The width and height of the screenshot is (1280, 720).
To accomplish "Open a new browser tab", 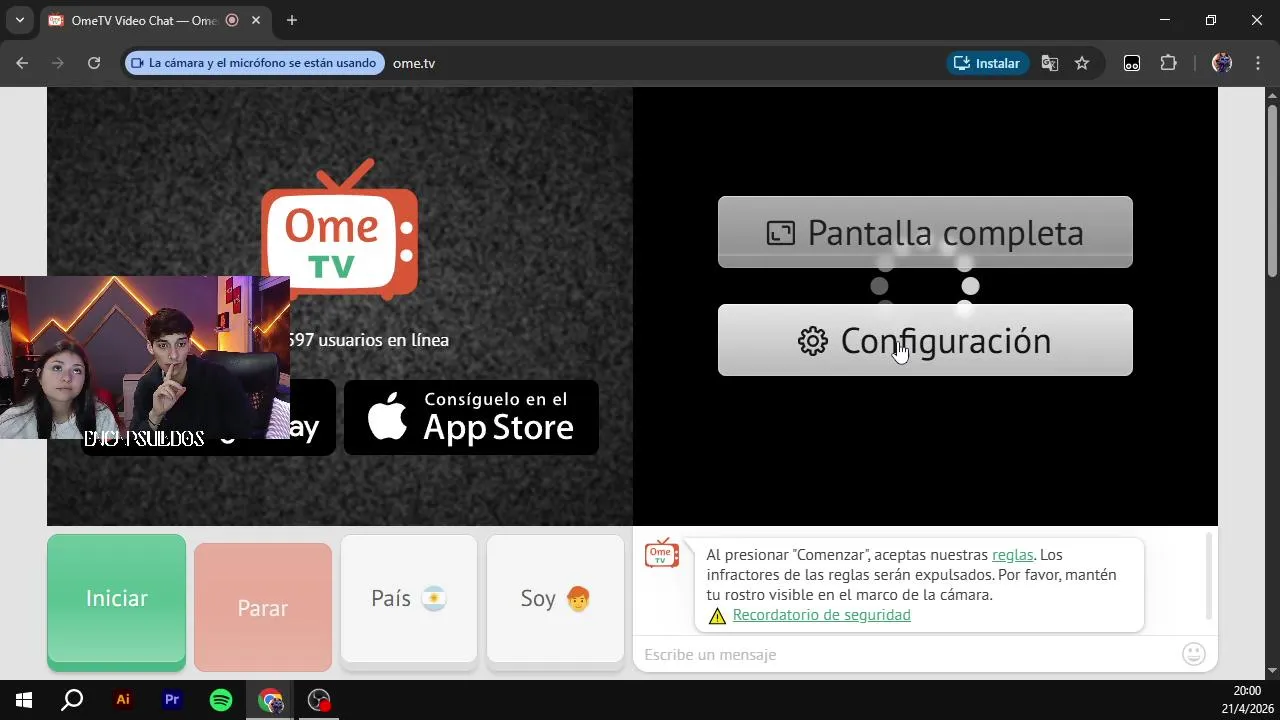I will click(x=292, y=20).
